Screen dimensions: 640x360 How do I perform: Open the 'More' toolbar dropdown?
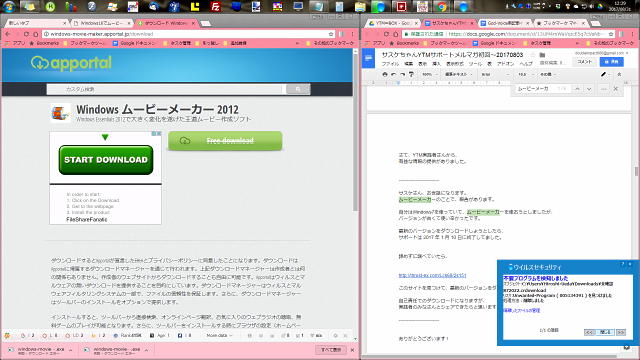(547, 74)
